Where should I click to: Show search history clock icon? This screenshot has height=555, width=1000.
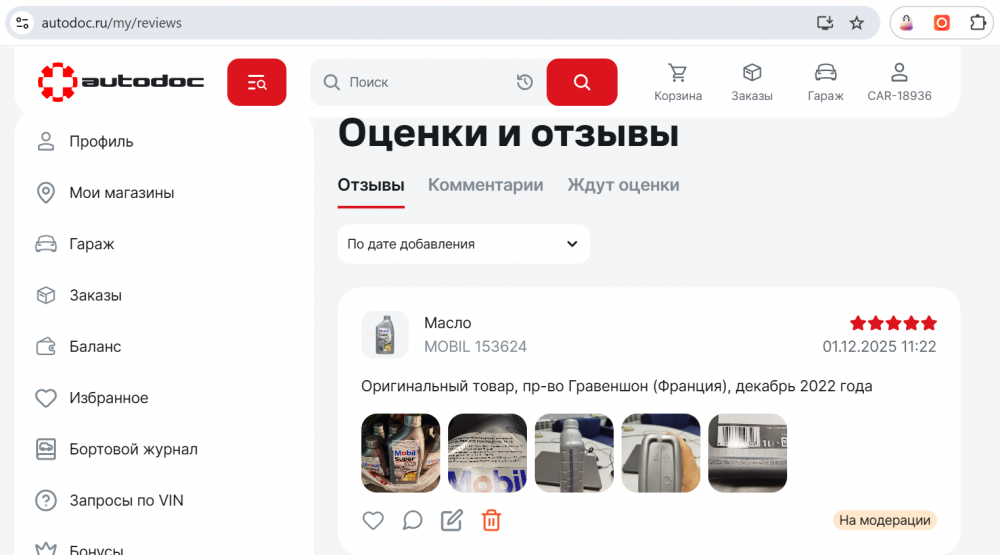click(525, 82)
